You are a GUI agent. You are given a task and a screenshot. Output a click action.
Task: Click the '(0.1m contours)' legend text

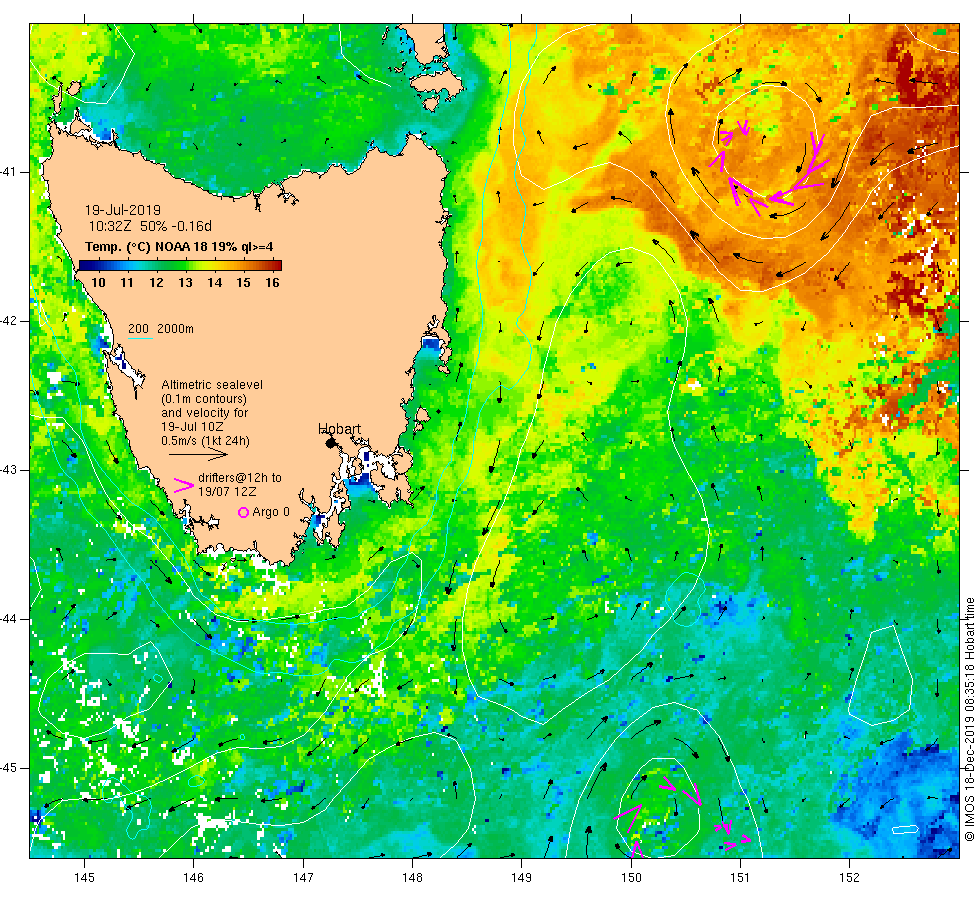point(204,399)
